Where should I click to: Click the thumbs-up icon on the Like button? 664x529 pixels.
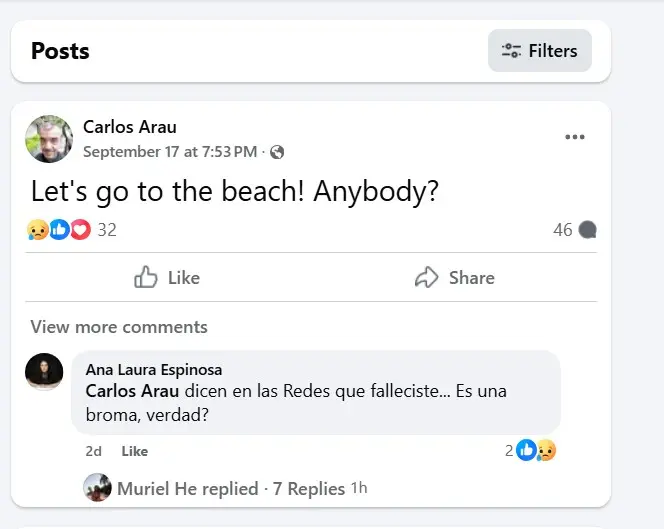tap(146, 277)
